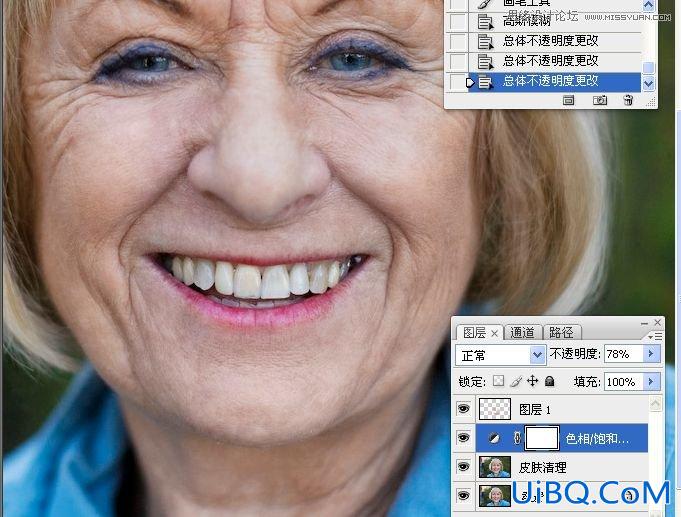Switch to the 图层 tab
This screenshot has height=517, width=681.
[x=475, y=333]
